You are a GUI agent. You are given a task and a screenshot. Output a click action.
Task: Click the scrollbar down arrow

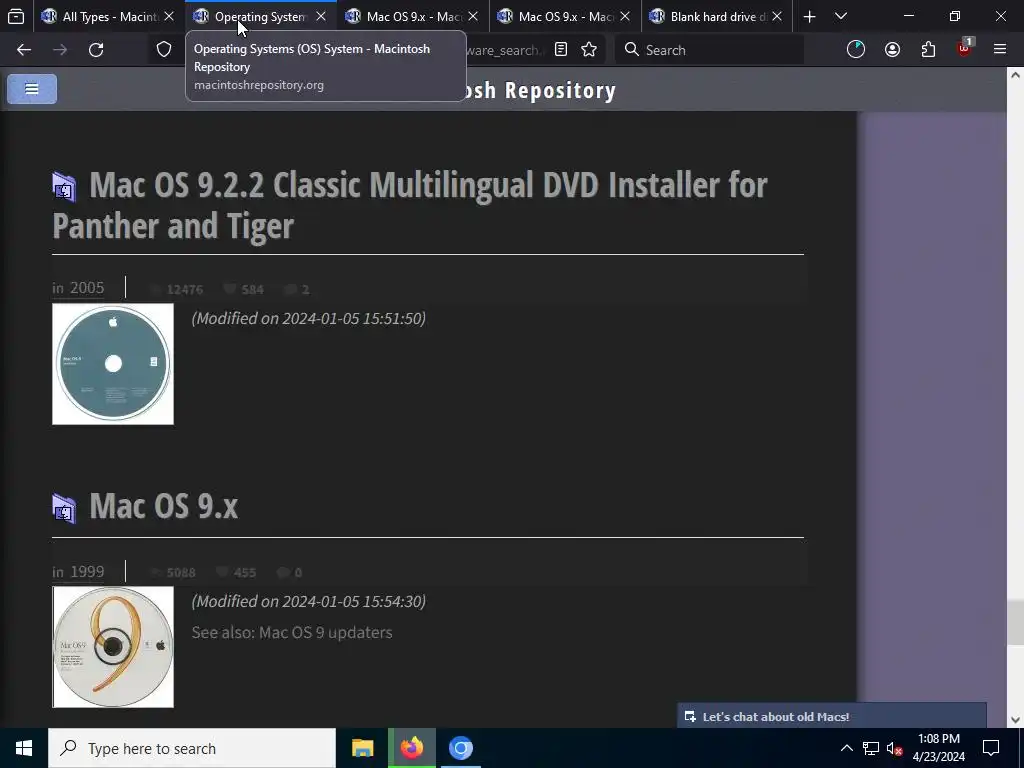[x=1015, y=720]
